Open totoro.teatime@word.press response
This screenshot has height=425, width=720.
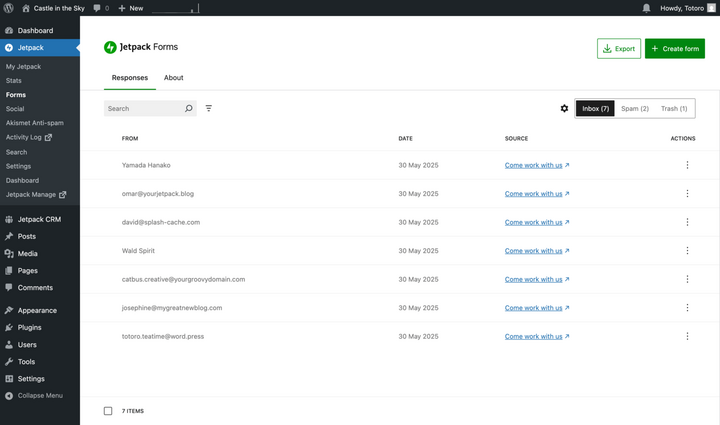pyautogui.click(x=163, y=336)
